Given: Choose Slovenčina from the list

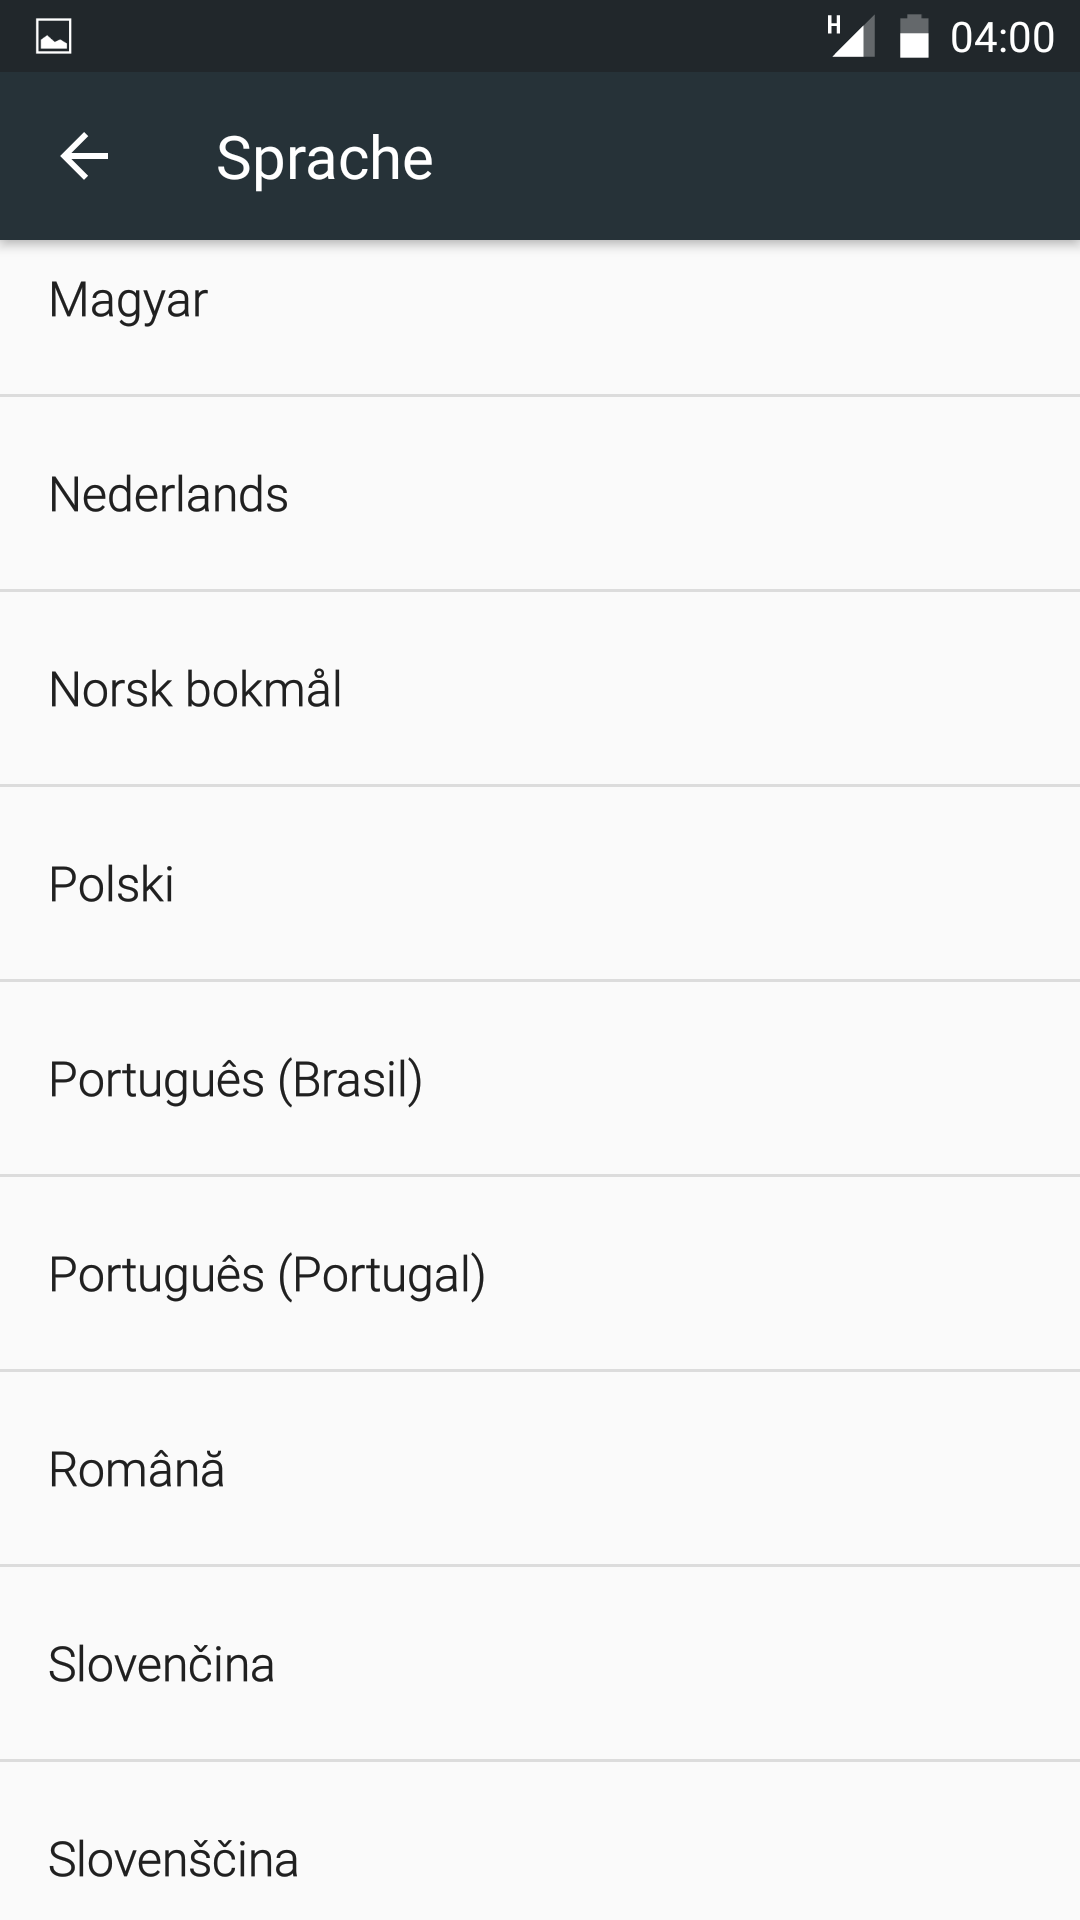Looking at the screenshot, I should tap(161, 1664).
